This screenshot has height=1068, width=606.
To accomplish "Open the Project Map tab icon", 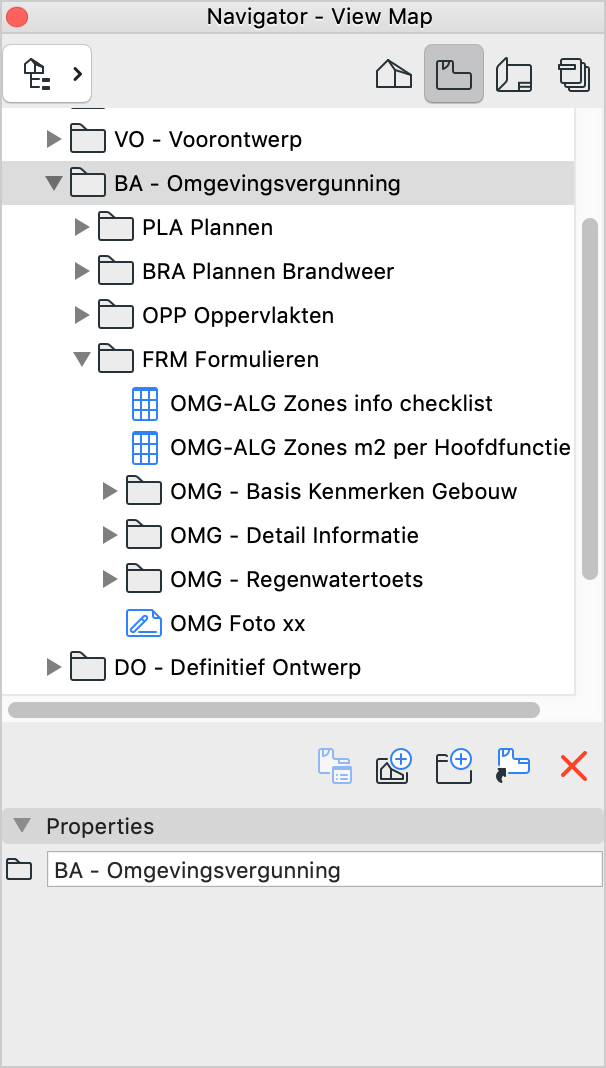I will point(394,74).
